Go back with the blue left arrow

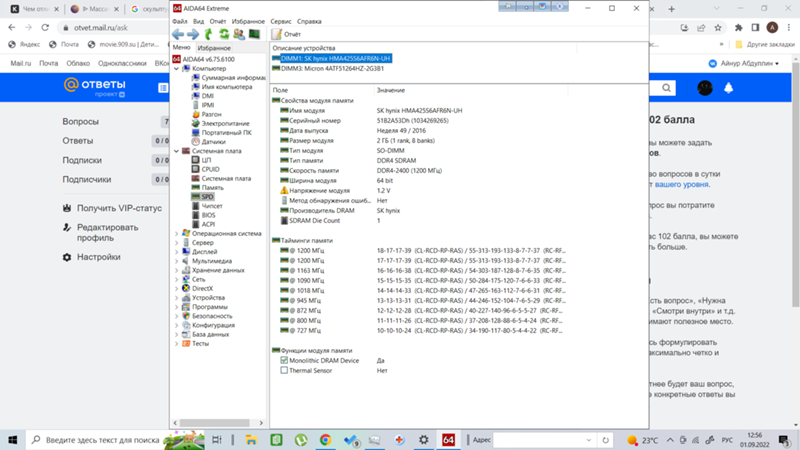178,34
